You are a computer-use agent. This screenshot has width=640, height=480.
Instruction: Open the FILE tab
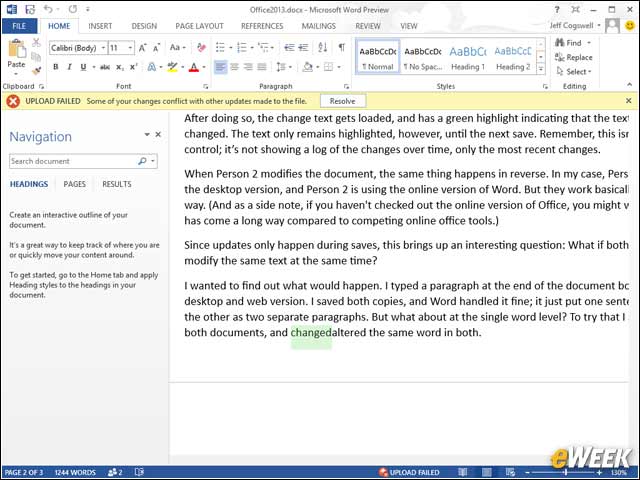(x=19, y=26)
